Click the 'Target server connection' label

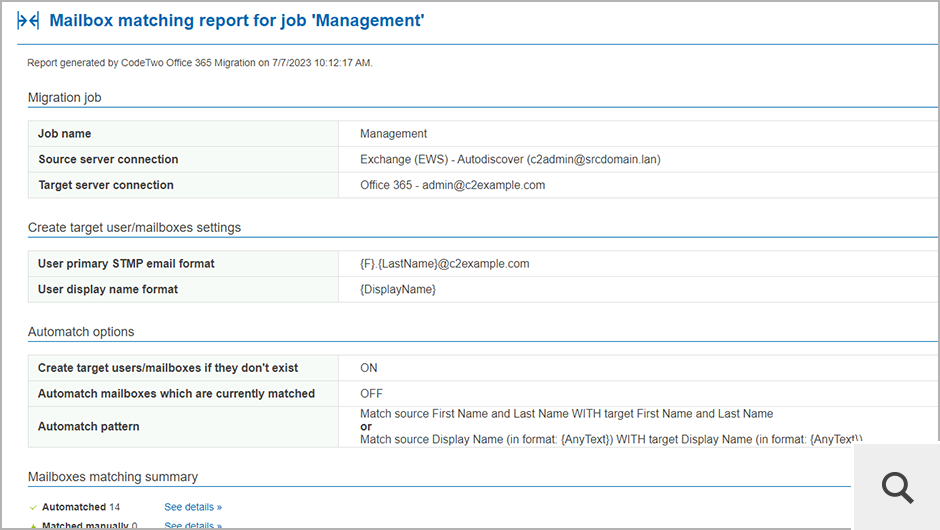106,185
